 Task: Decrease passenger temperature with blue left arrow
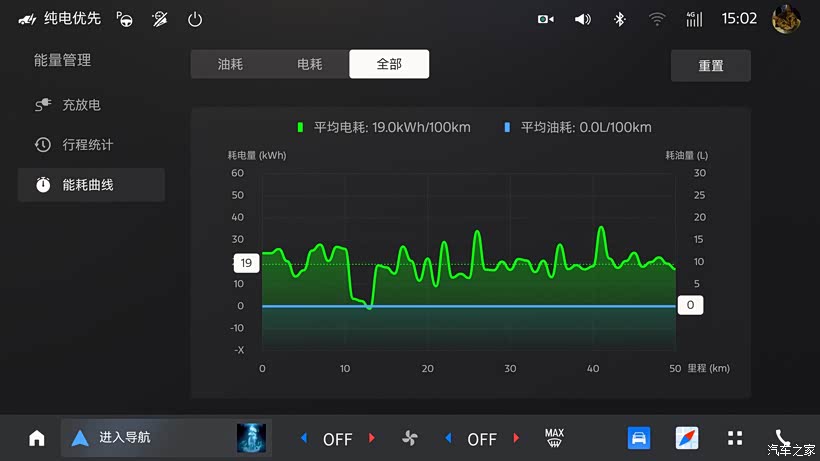[x=448, y=437]
